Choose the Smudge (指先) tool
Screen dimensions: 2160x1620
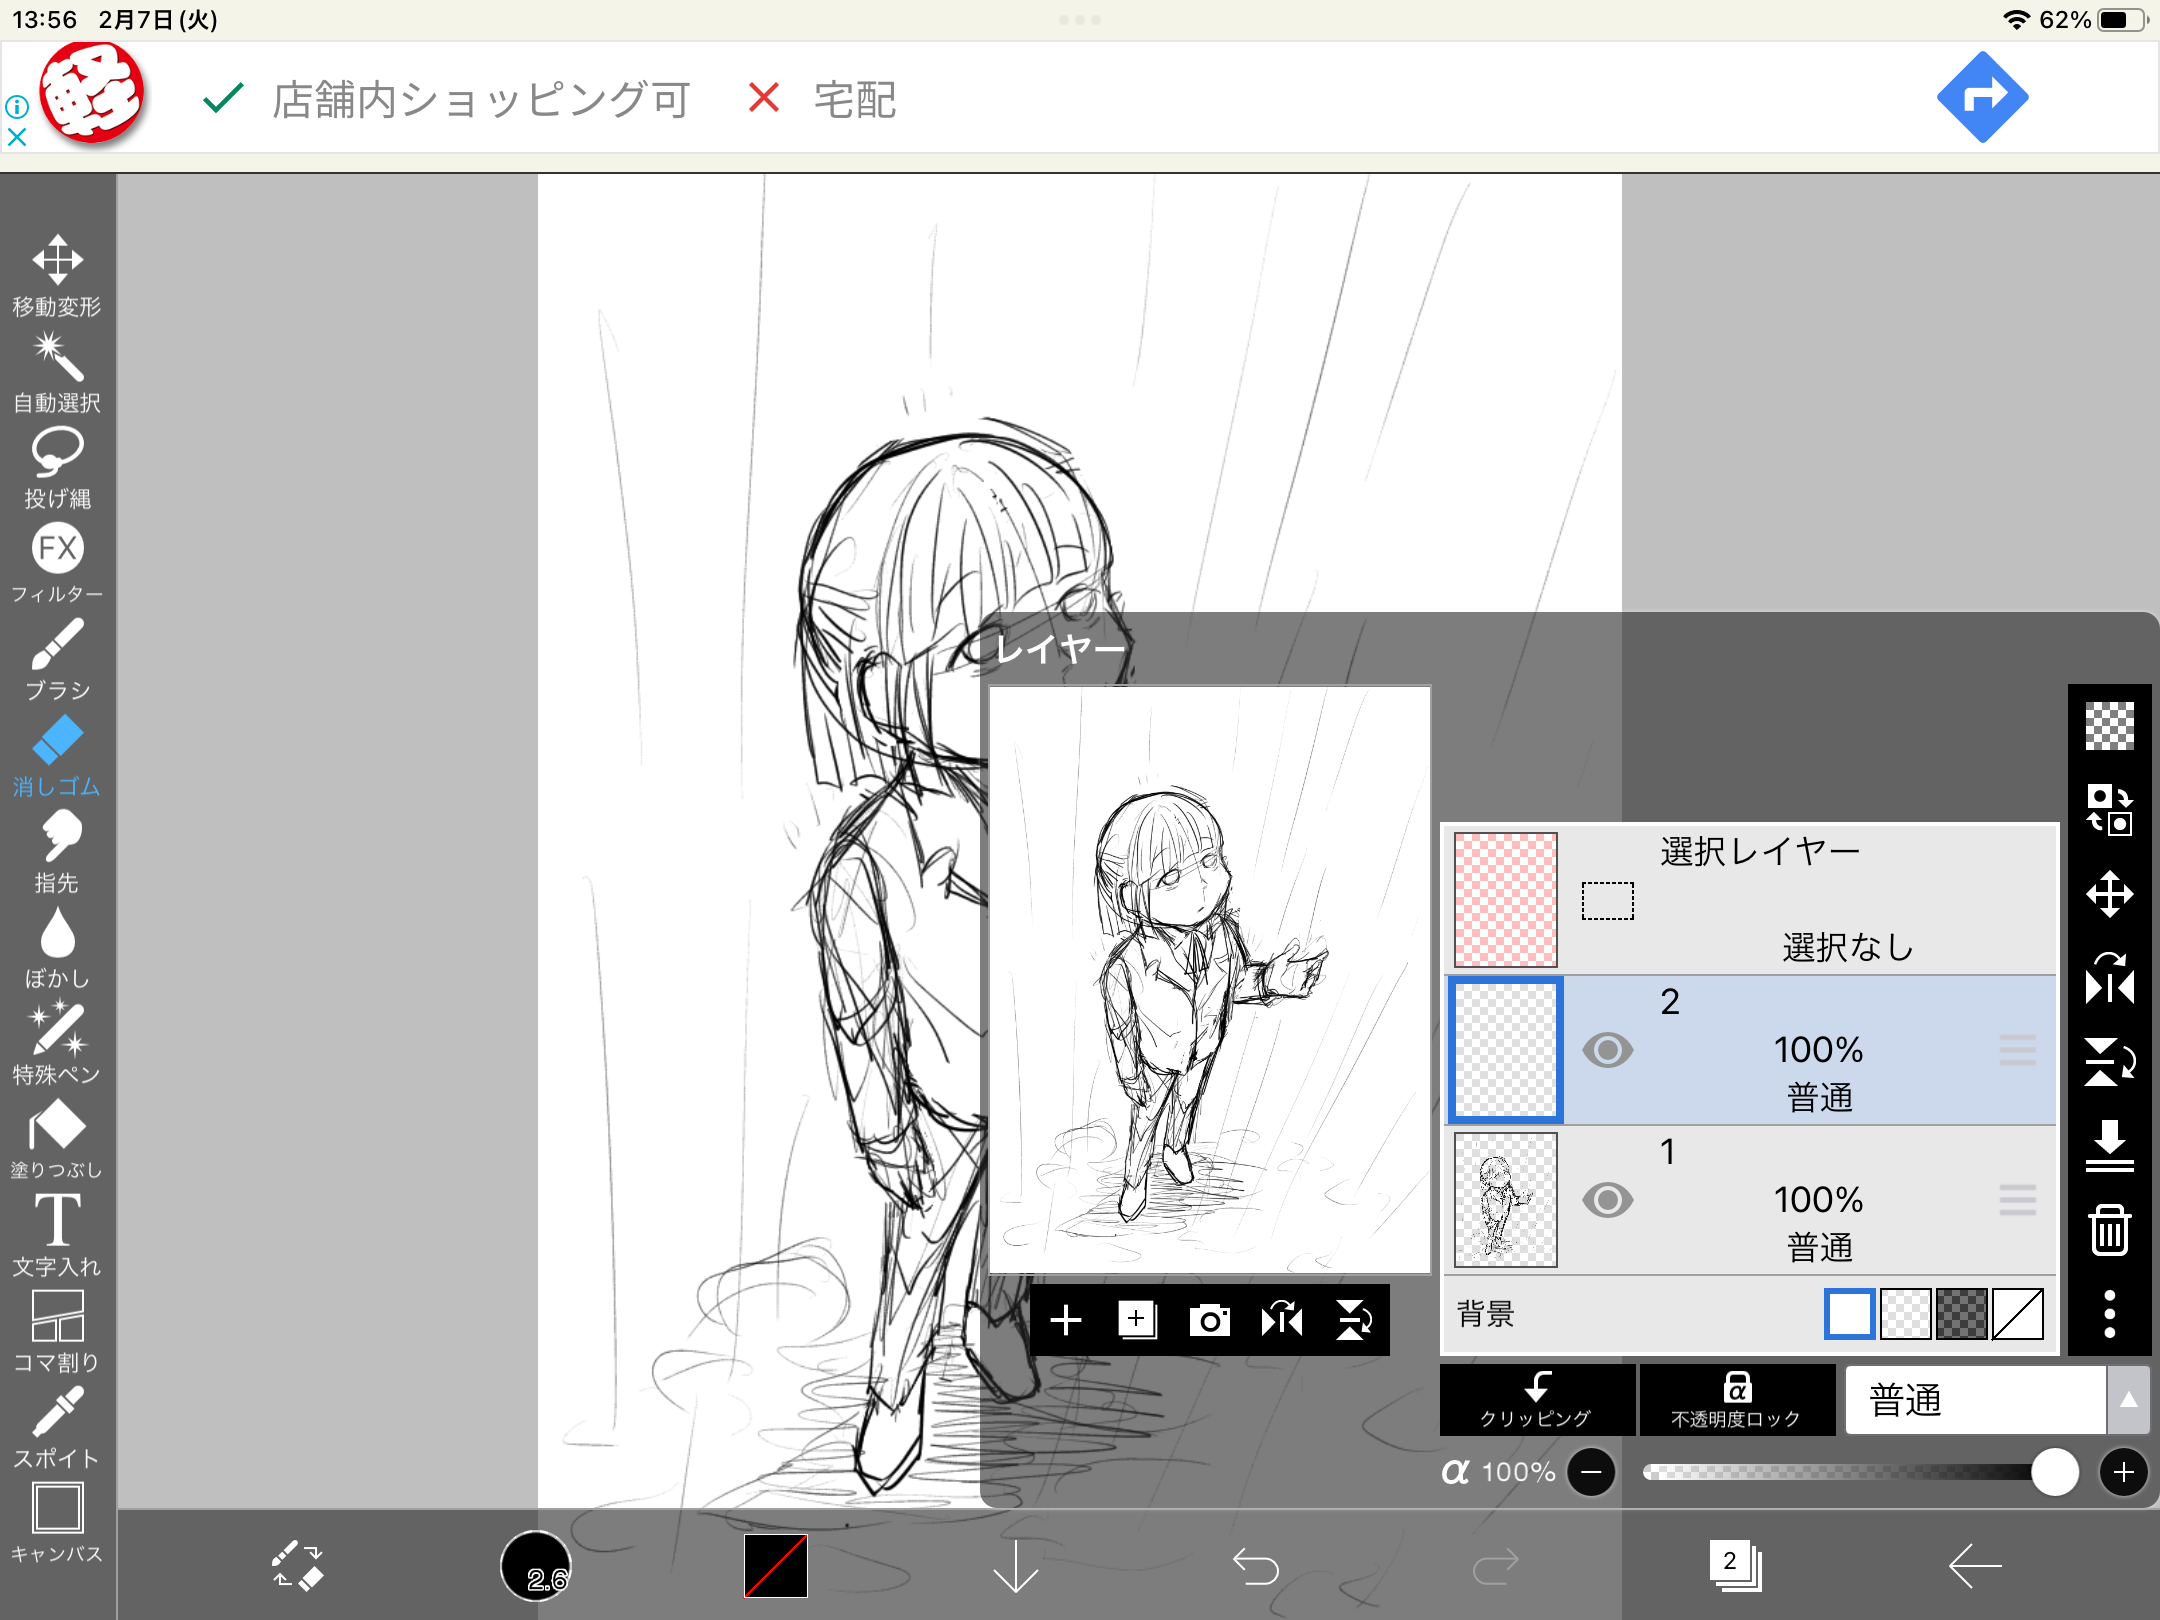[57, 851]
